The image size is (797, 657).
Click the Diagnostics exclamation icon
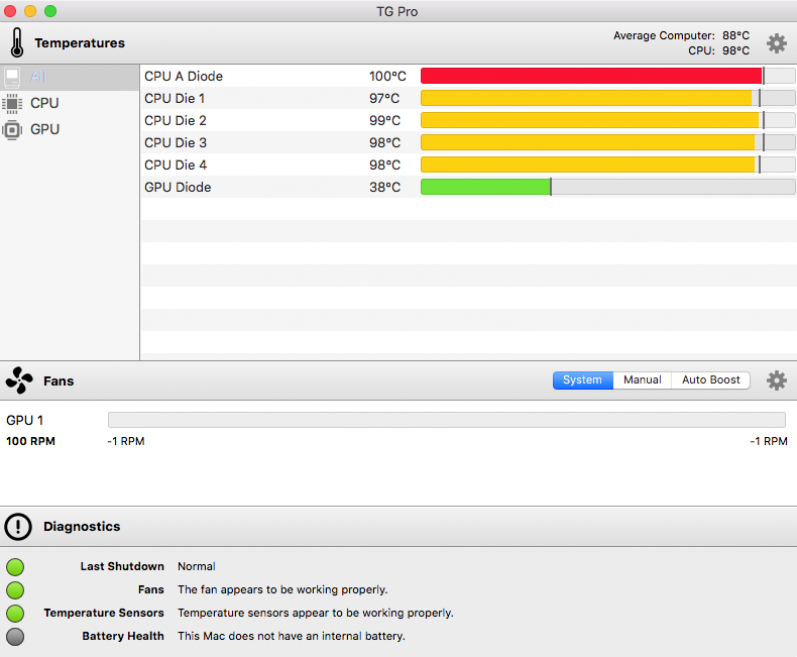(x=18, y=526)
